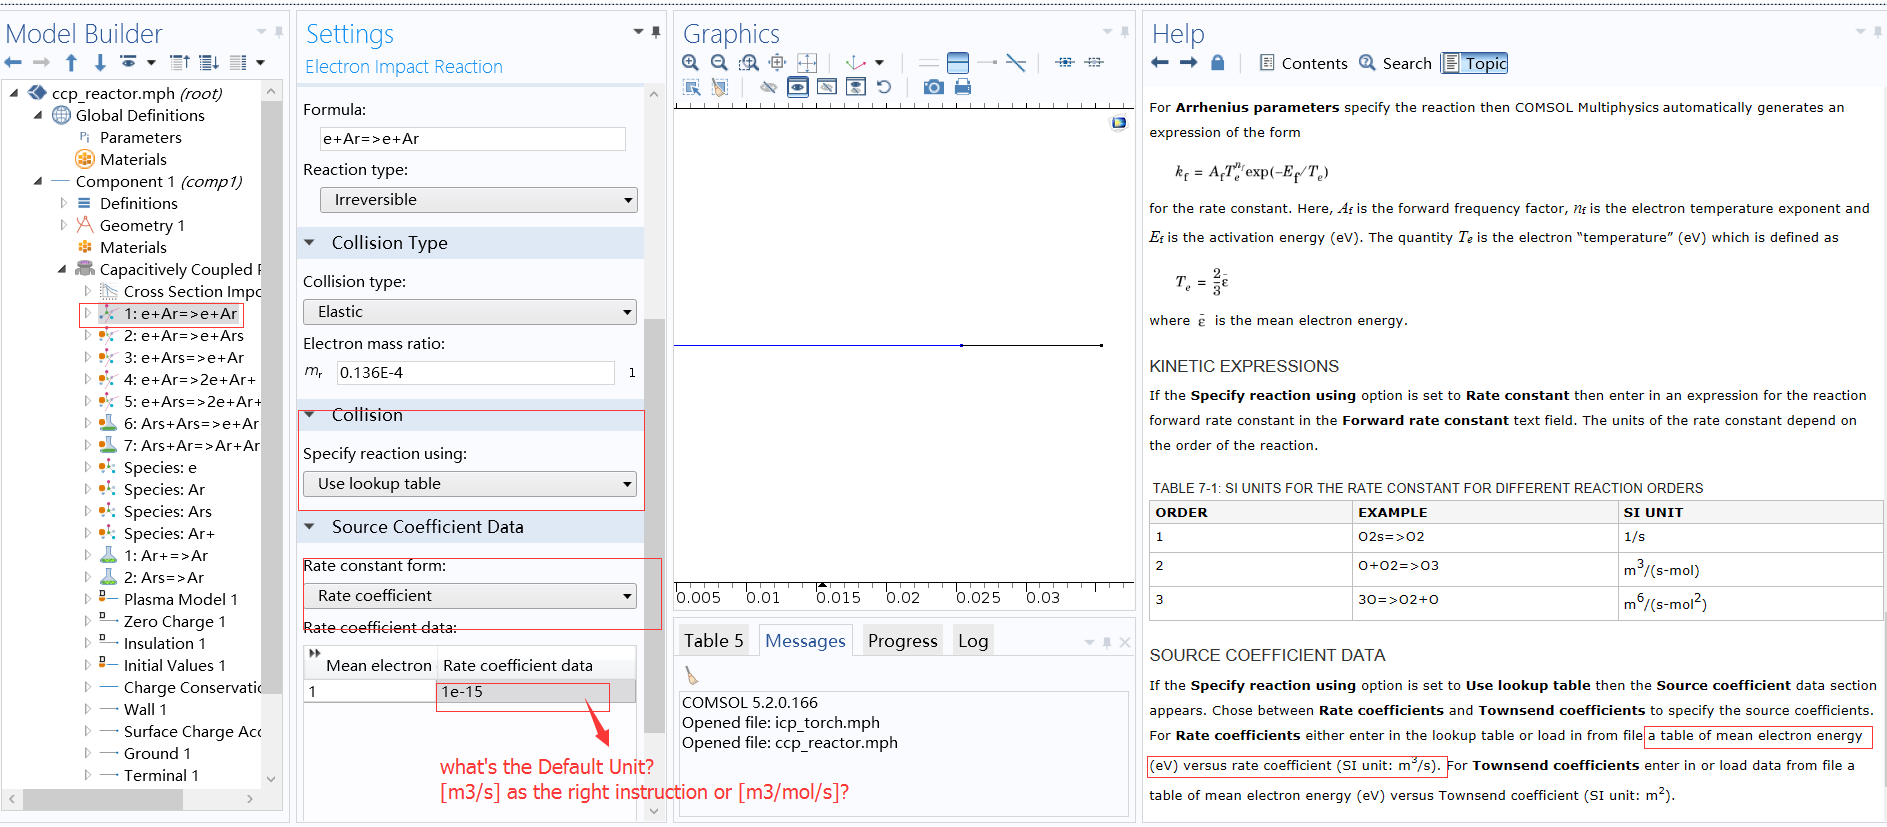Switch to the Progress tab
Screen dimensions: 1887x827
click(902, 641)
